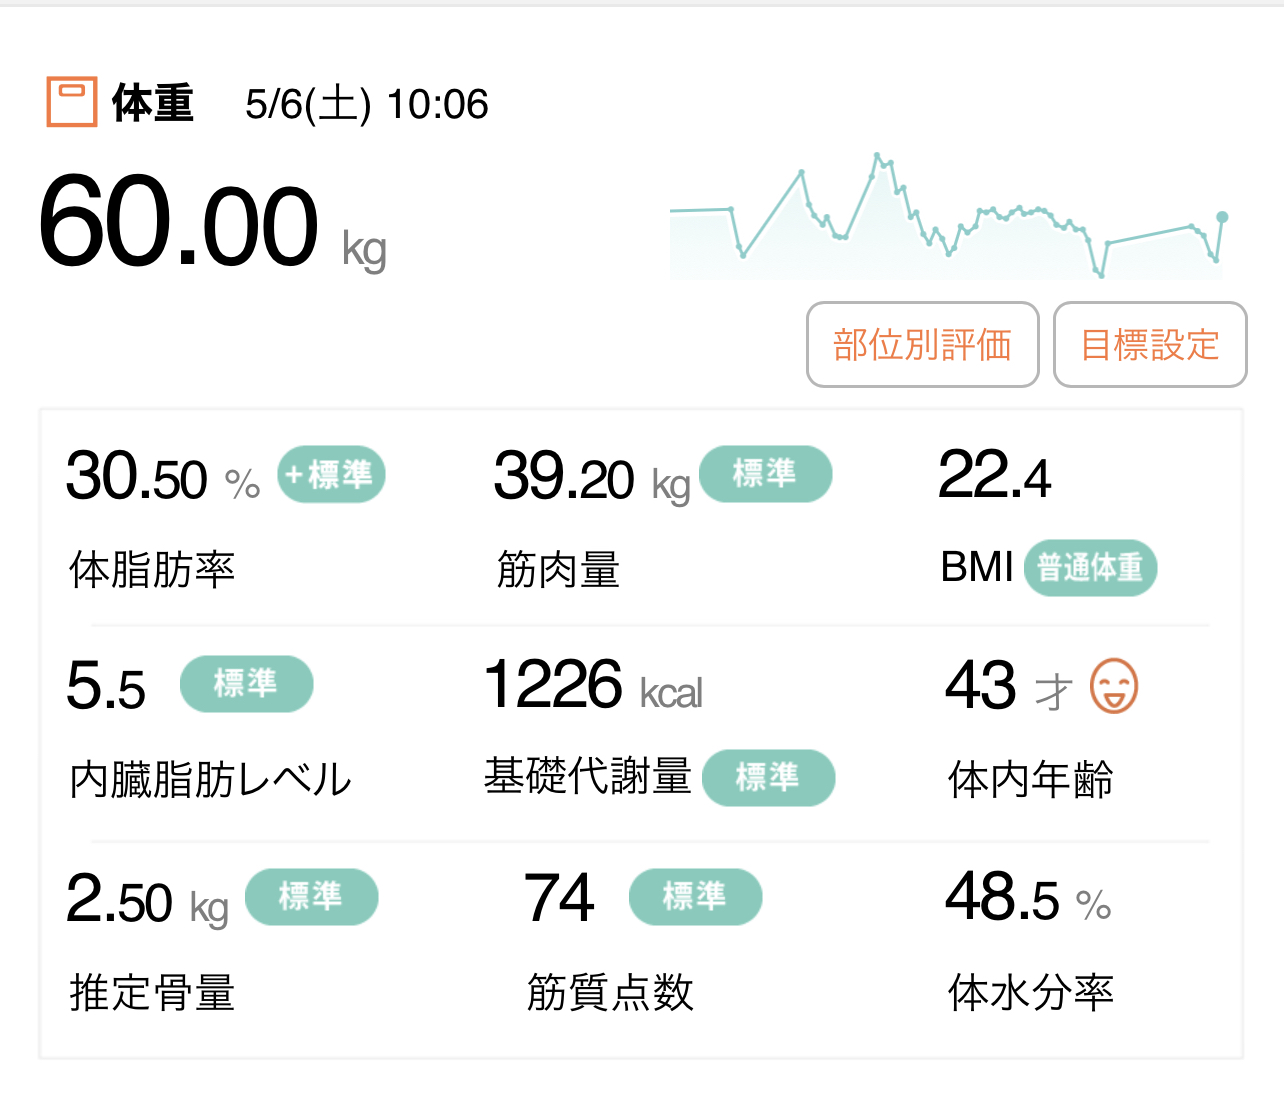Open the 部位別評価 button
Screen dimensions: 1284x1097
pos(922,344)
